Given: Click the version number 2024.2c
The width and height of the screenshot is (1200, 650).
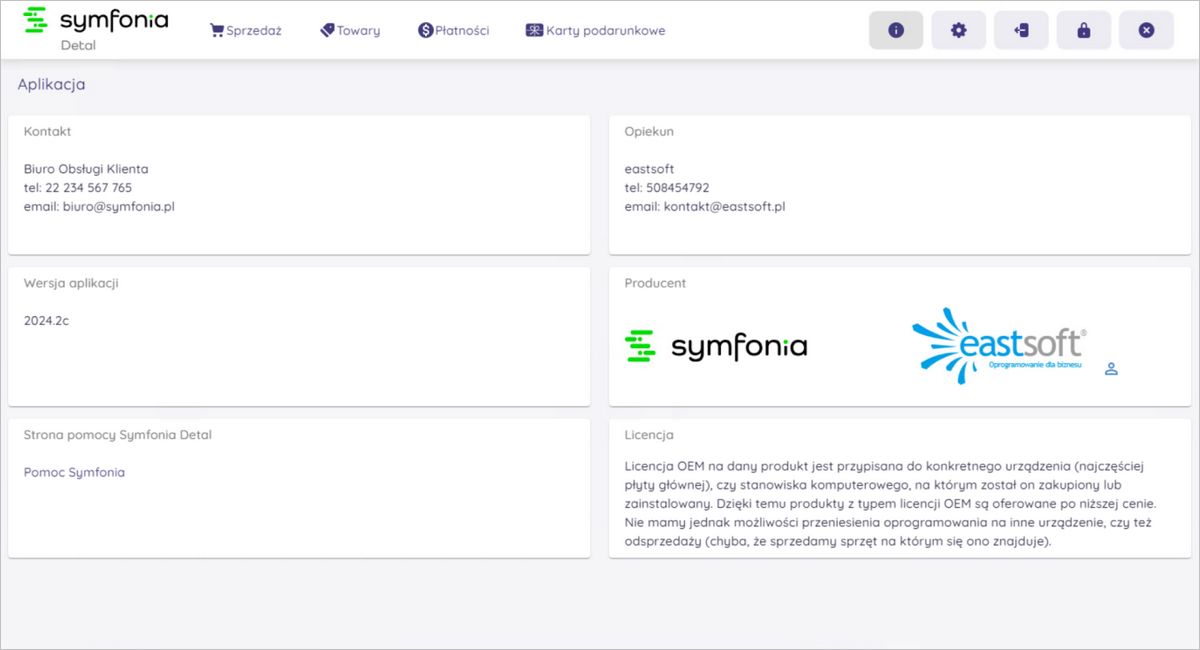Looking at the screenshot, I should (x=47, y=320).
